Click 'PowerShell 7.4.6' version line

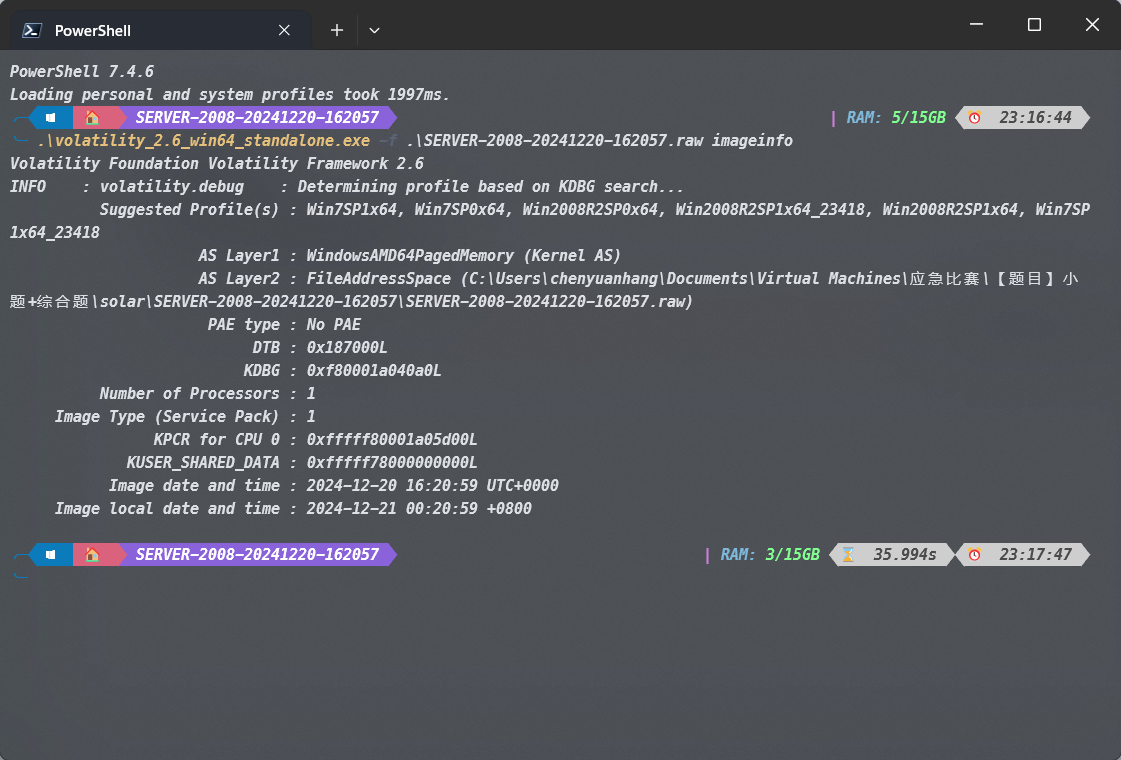82,71
